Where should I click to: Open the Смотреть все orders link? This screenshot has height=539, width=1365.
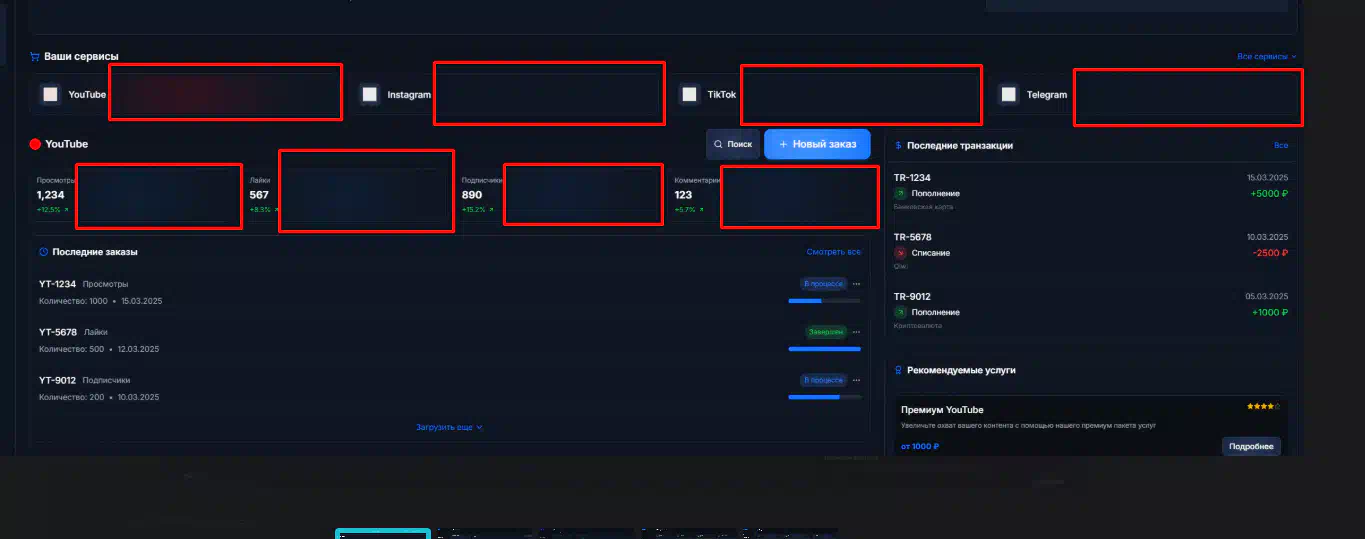[833, 252]
